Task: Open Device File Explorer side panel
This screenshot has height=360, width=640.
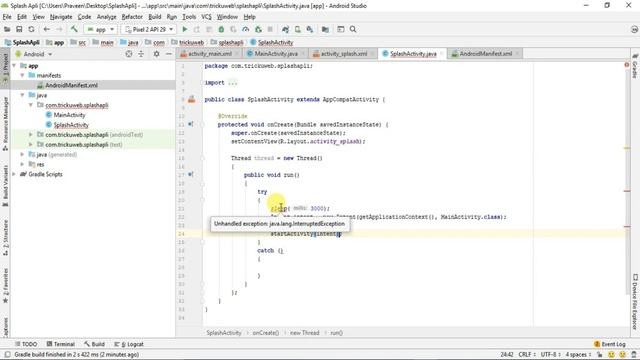Action: tap(635, 302)
